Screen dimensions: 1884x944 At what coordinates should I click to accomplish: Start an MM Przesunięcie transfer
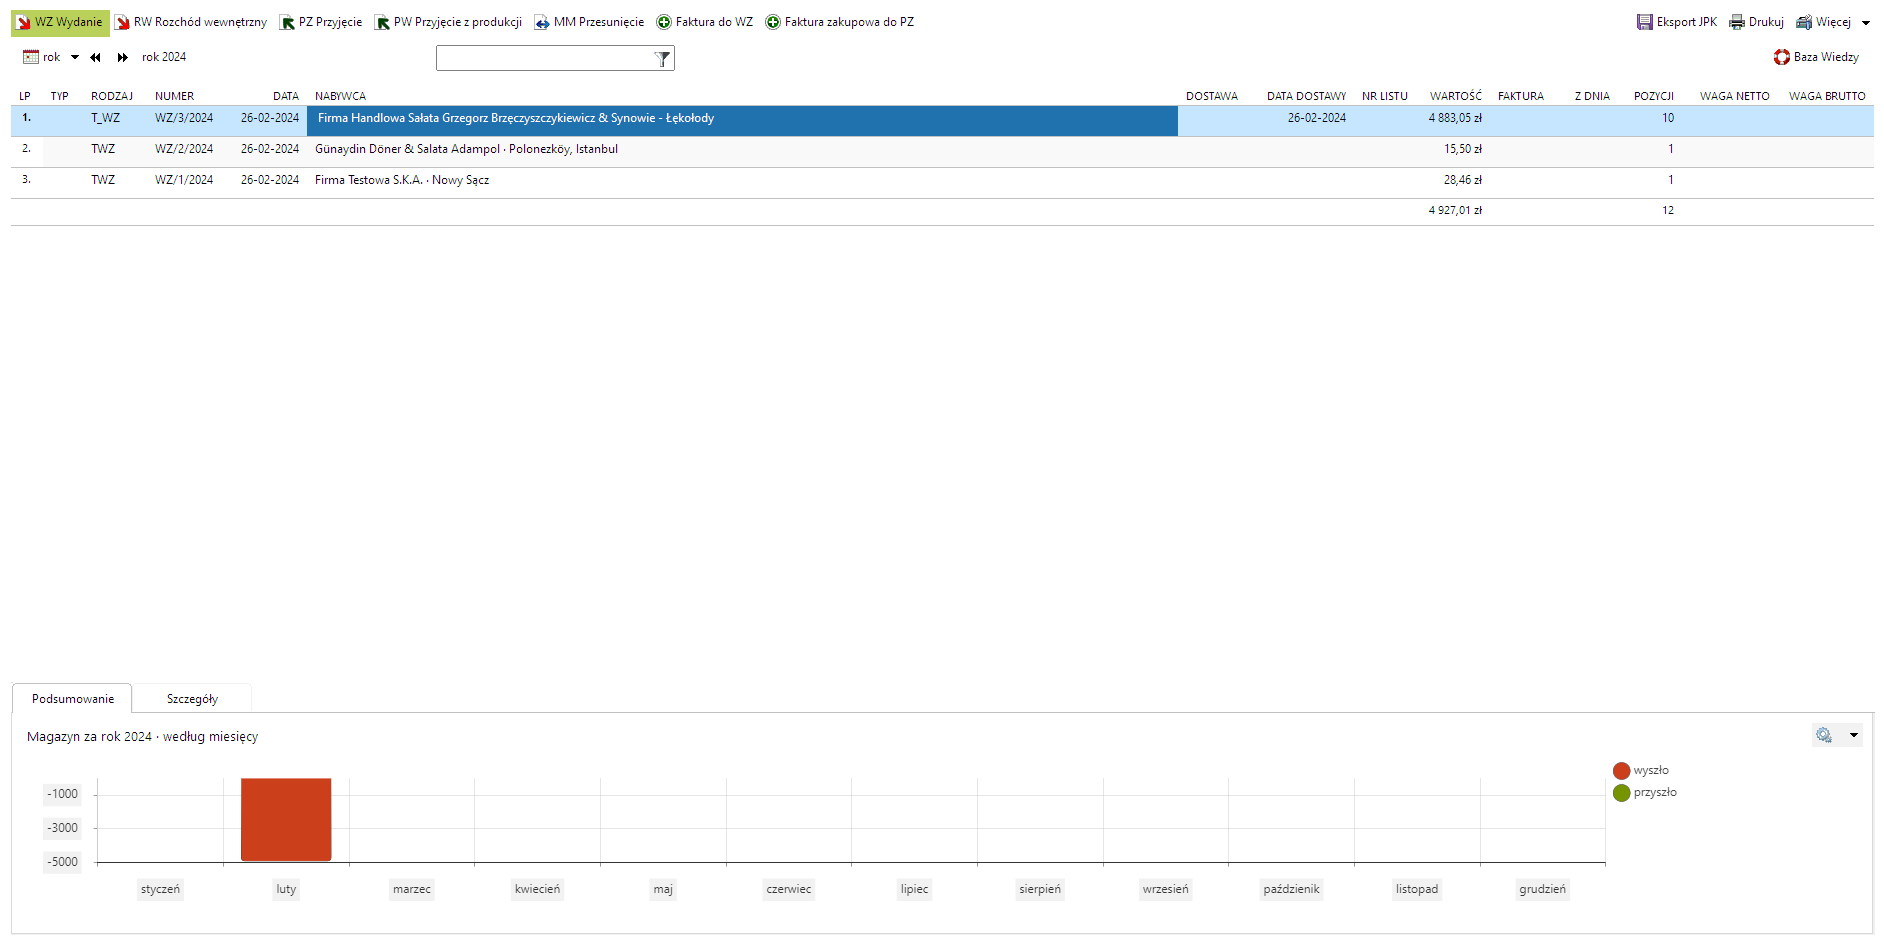point(589,22)
